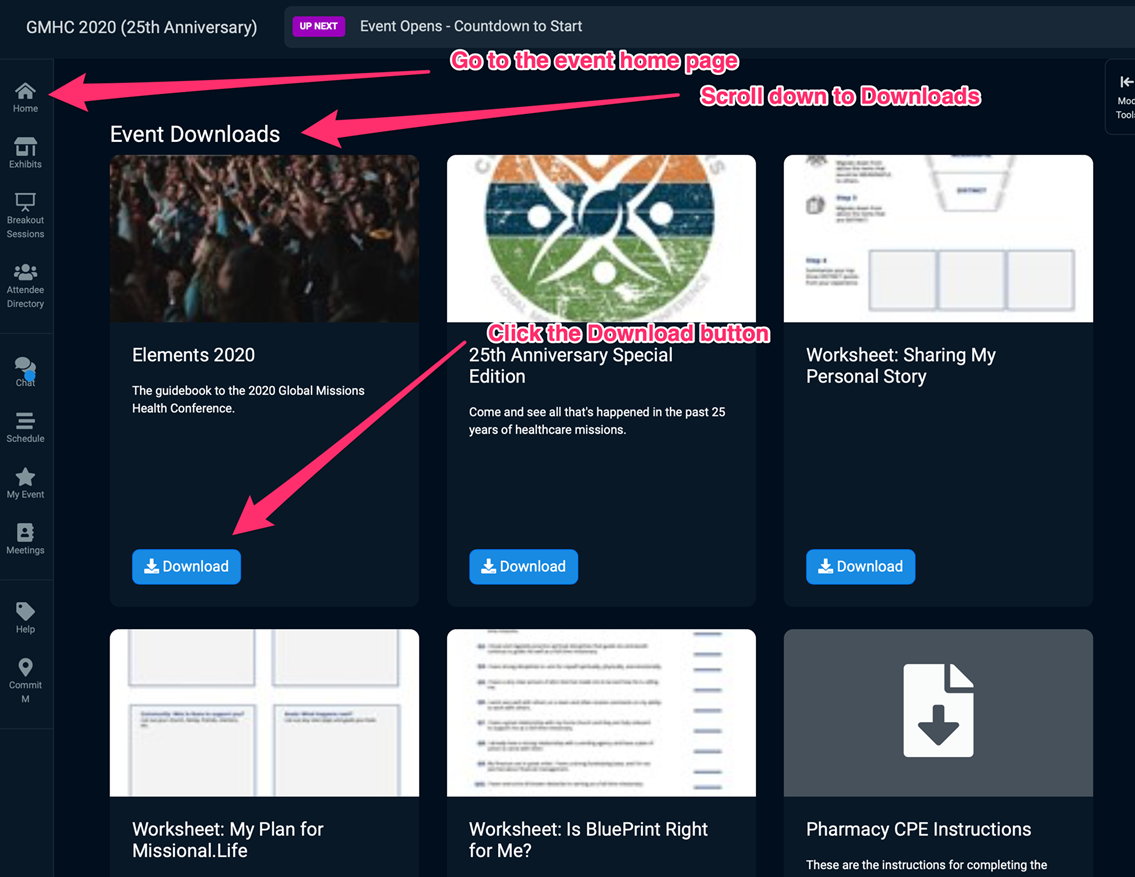Open the Meetings section
The height and width of the screenshot is (877, 1135).
(x=25, y=538)
